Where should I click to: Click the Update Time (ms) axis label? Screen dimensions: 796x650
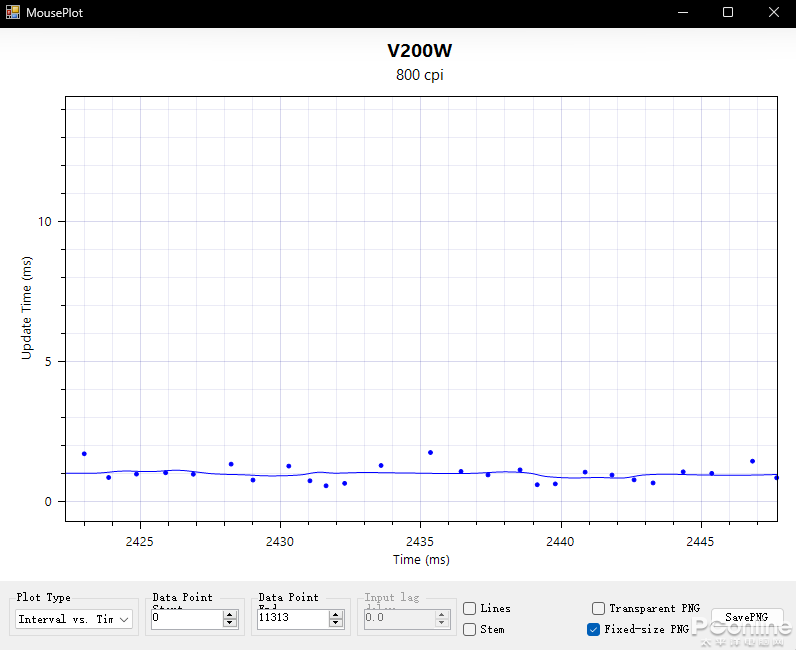(26, 308)
